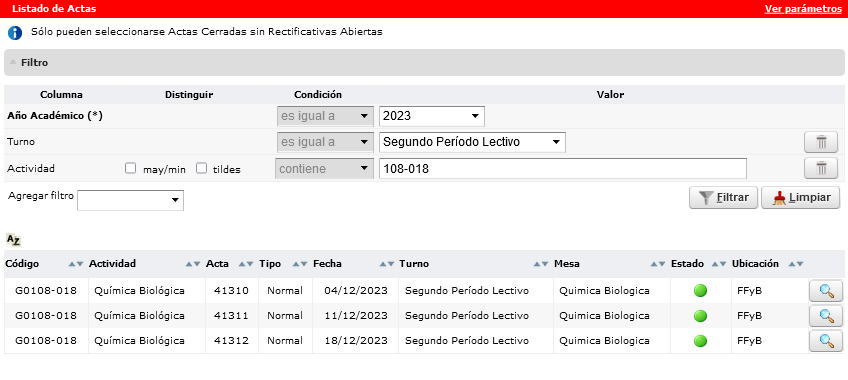Image resolution: width=848 pixels, height=380 pixels.
Task: Delete the Turno filter with trash icon
Action: [822, 143]
